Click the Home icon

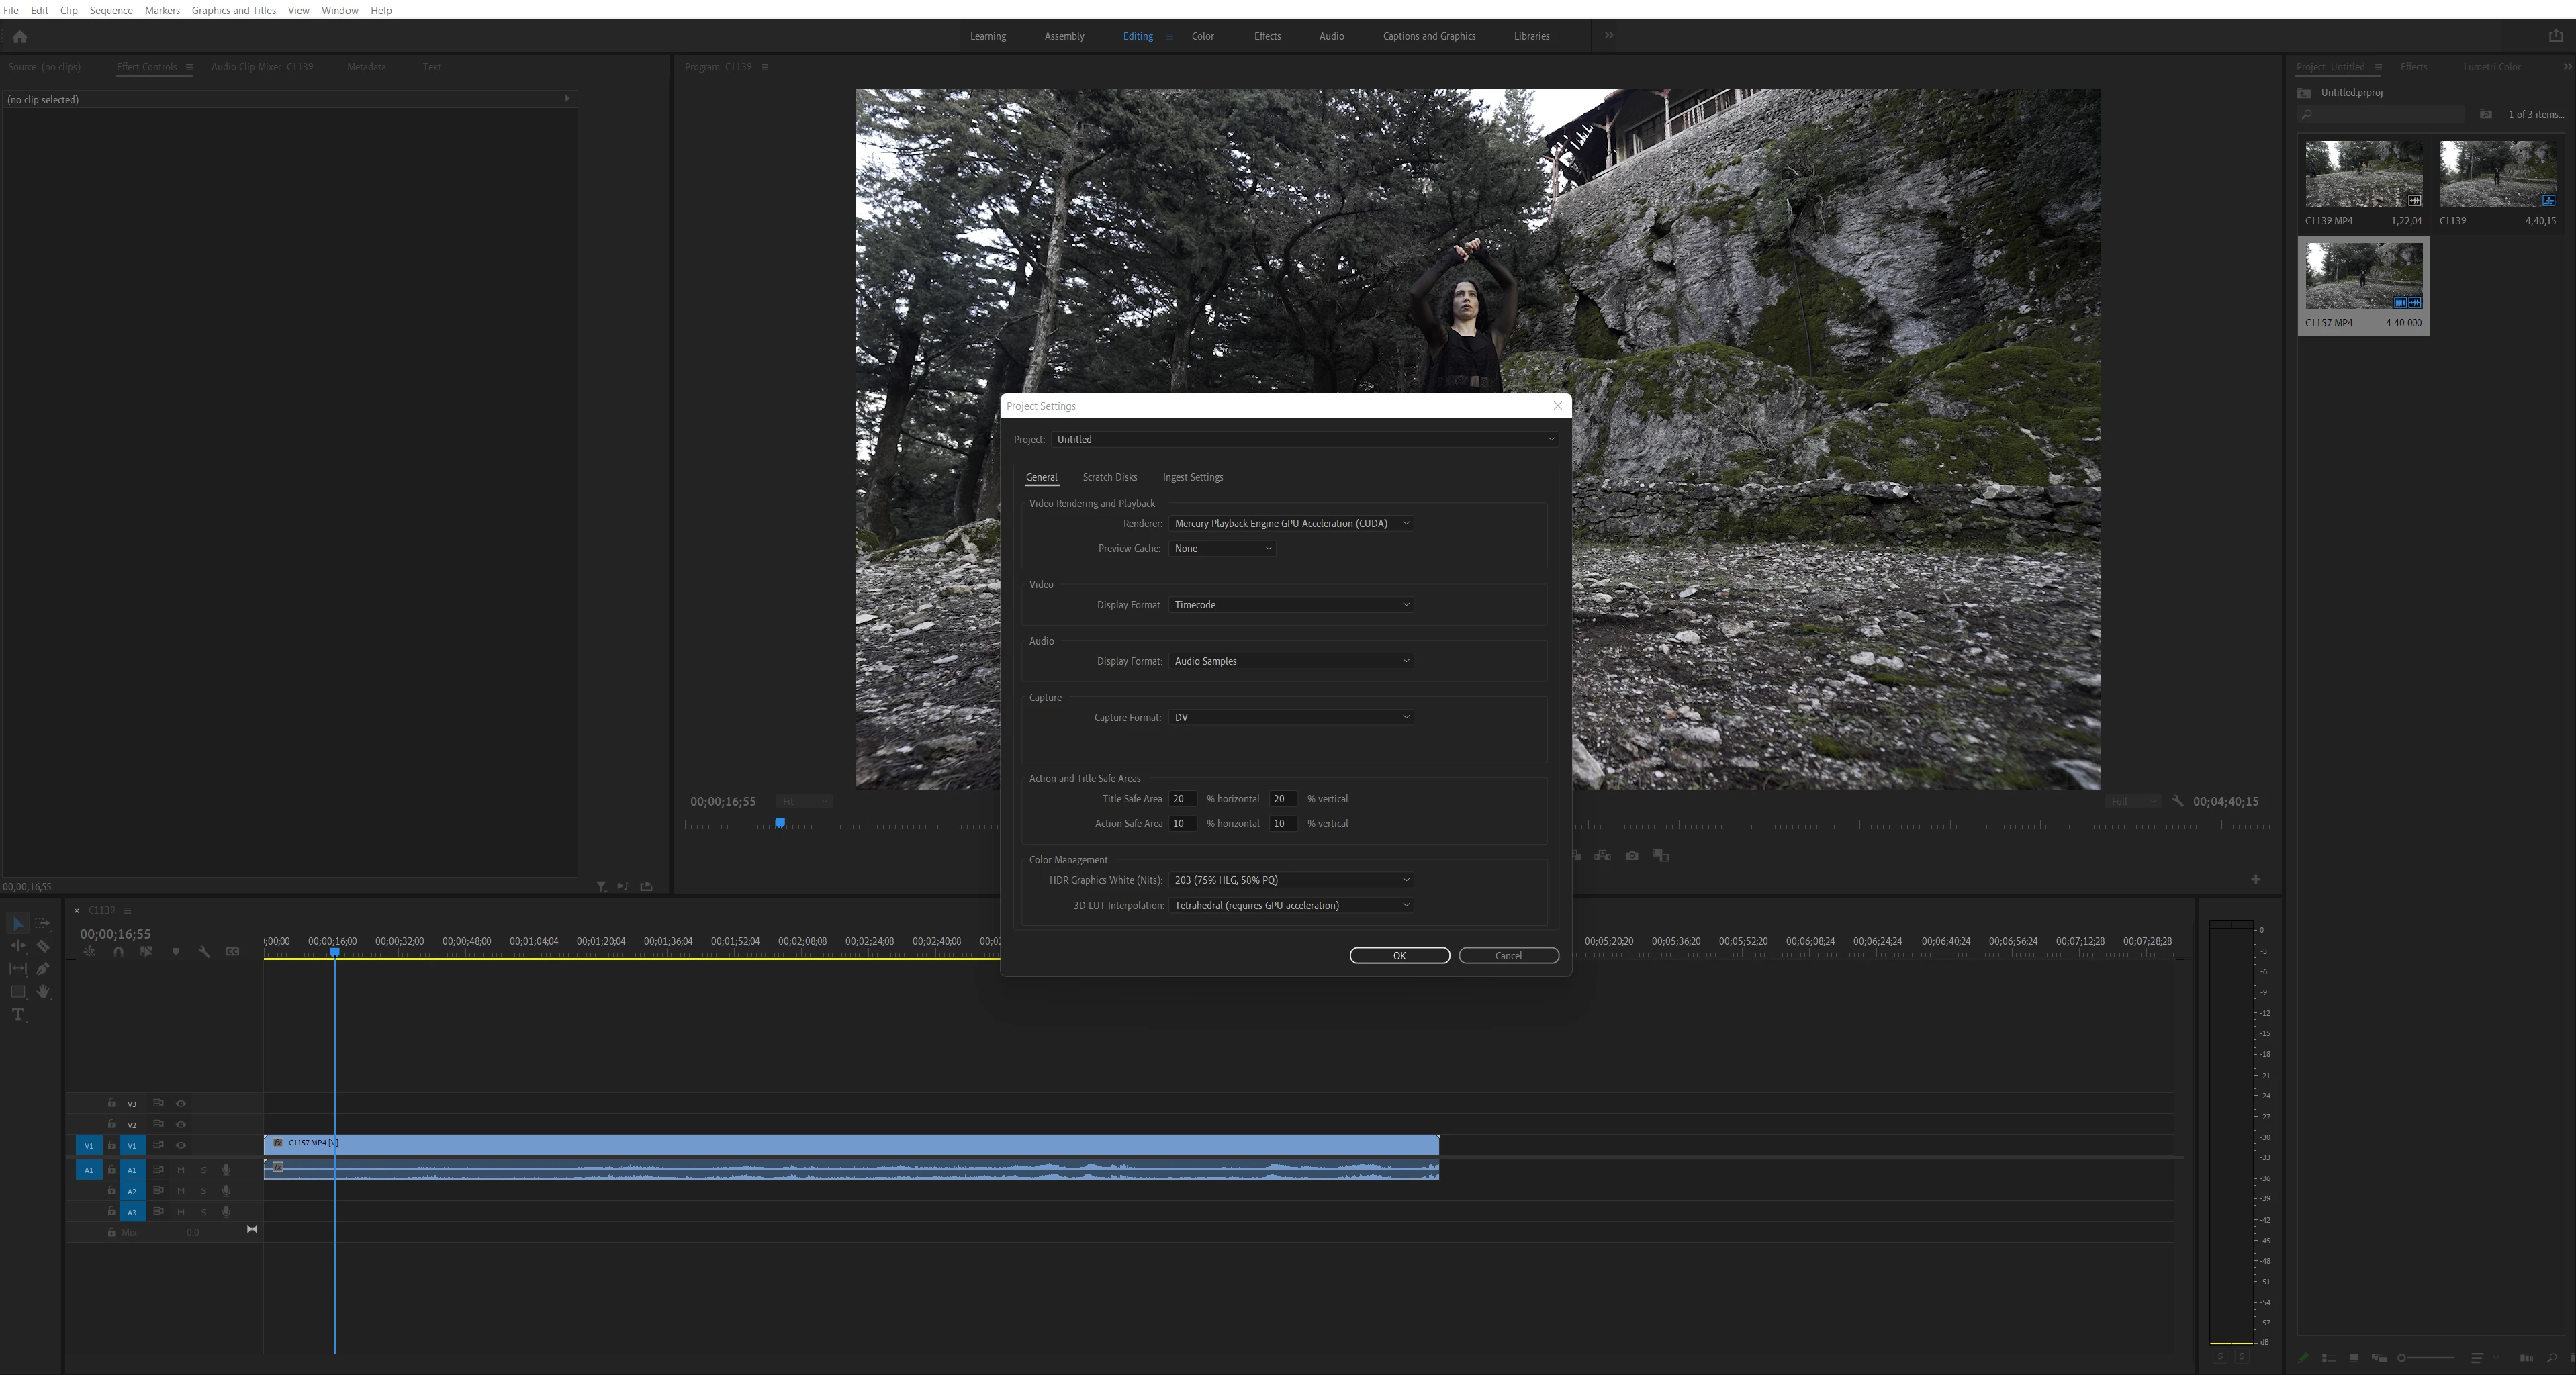coord(19,36)
